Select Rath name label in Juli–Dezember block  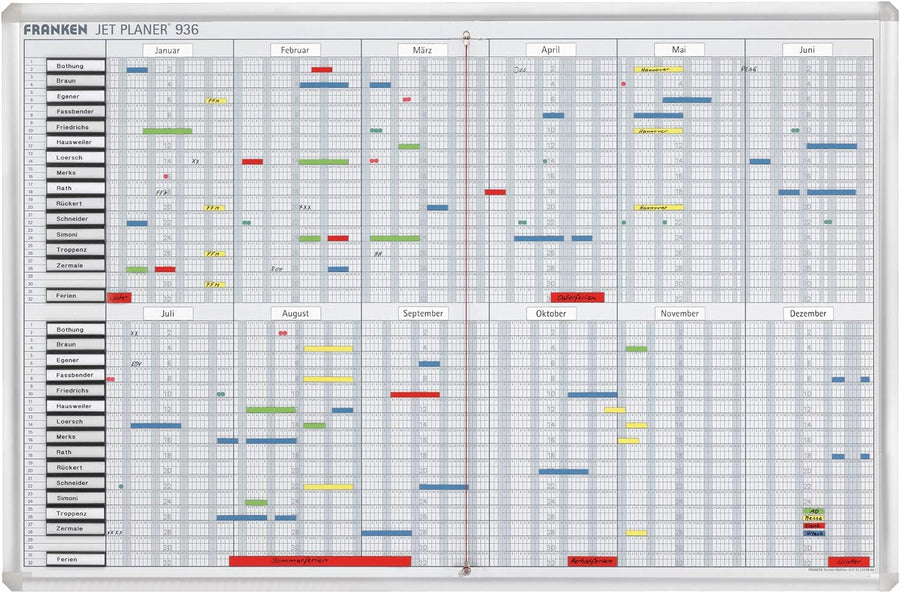76,452
